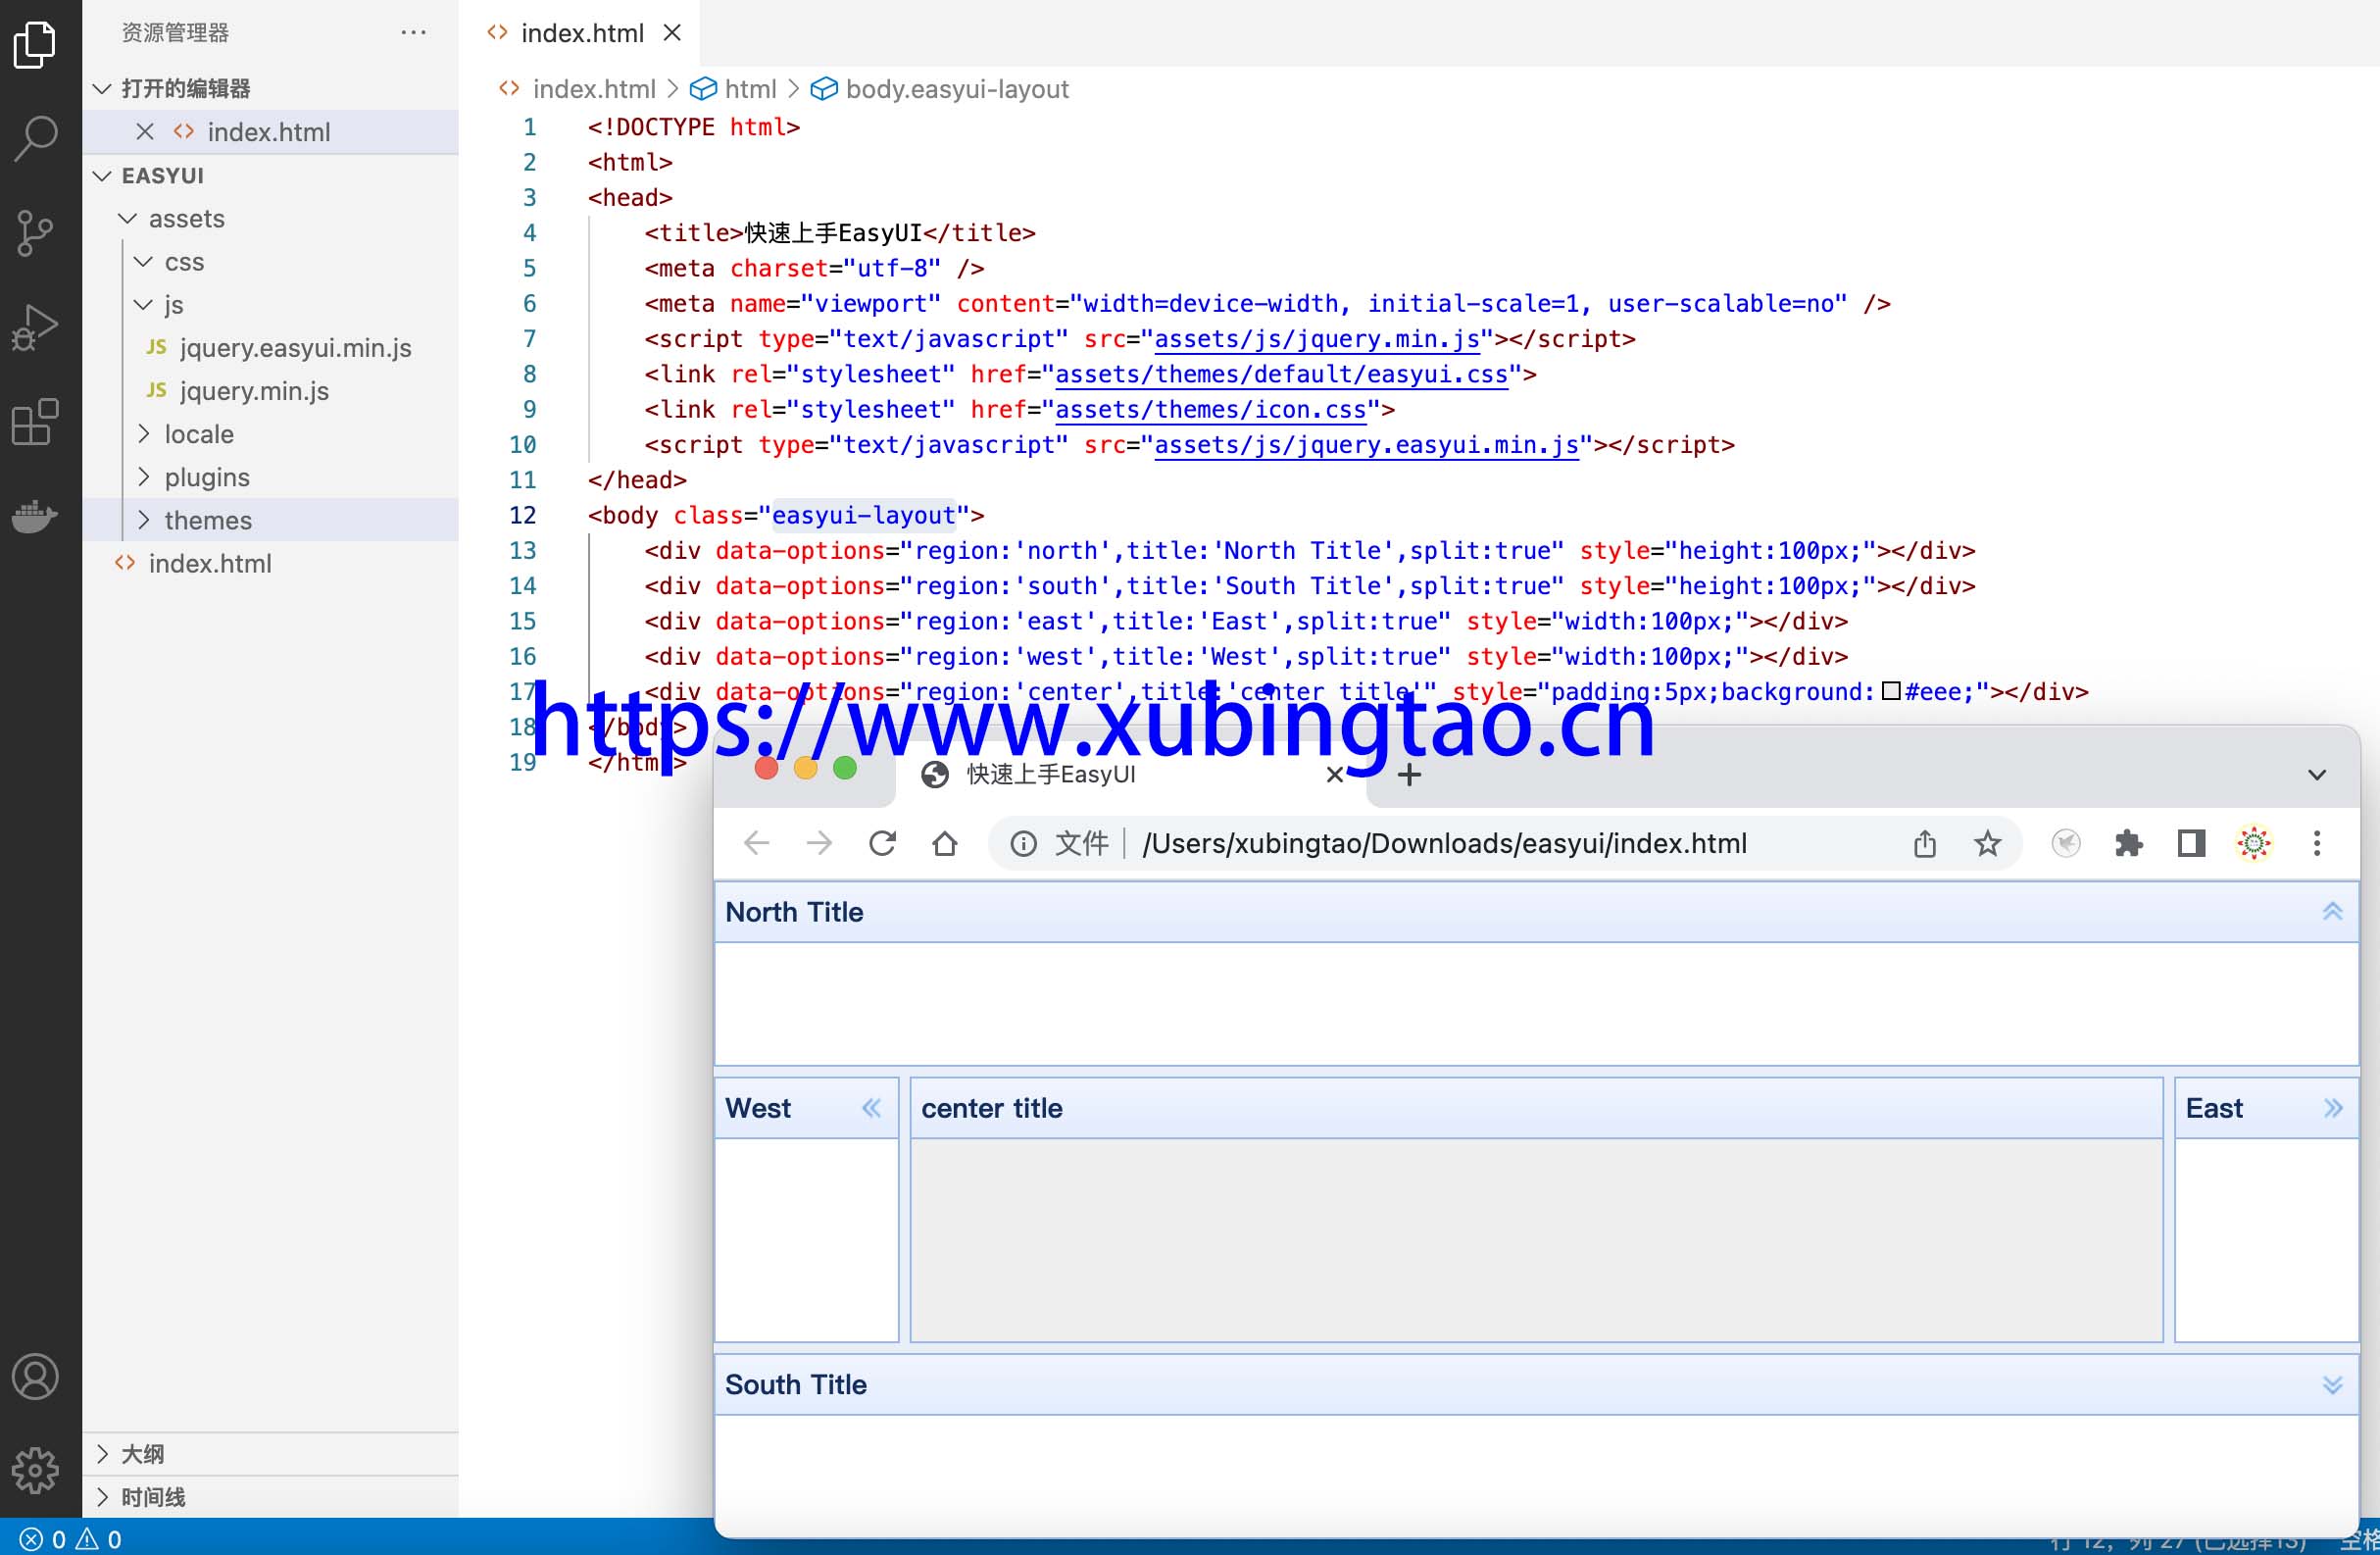The width and height of the screenshot is (2380, 1555).
Task: Open the Docker panel icon
Action: (x=36, y=516)
